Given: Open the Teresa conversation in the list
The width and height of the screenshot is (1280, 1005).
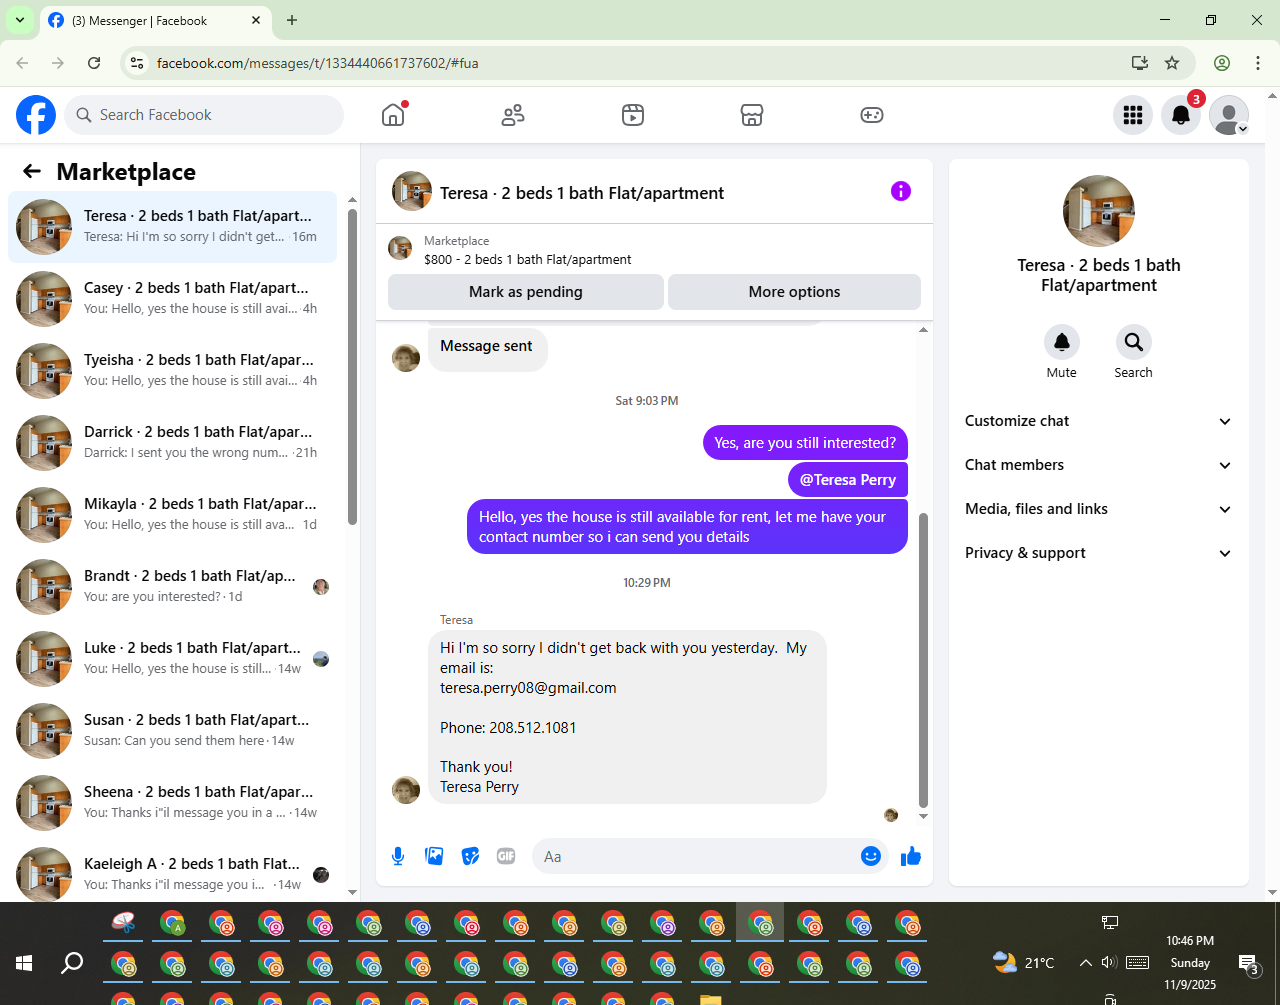Looking at the screenshot, I should tap(172, 227).
